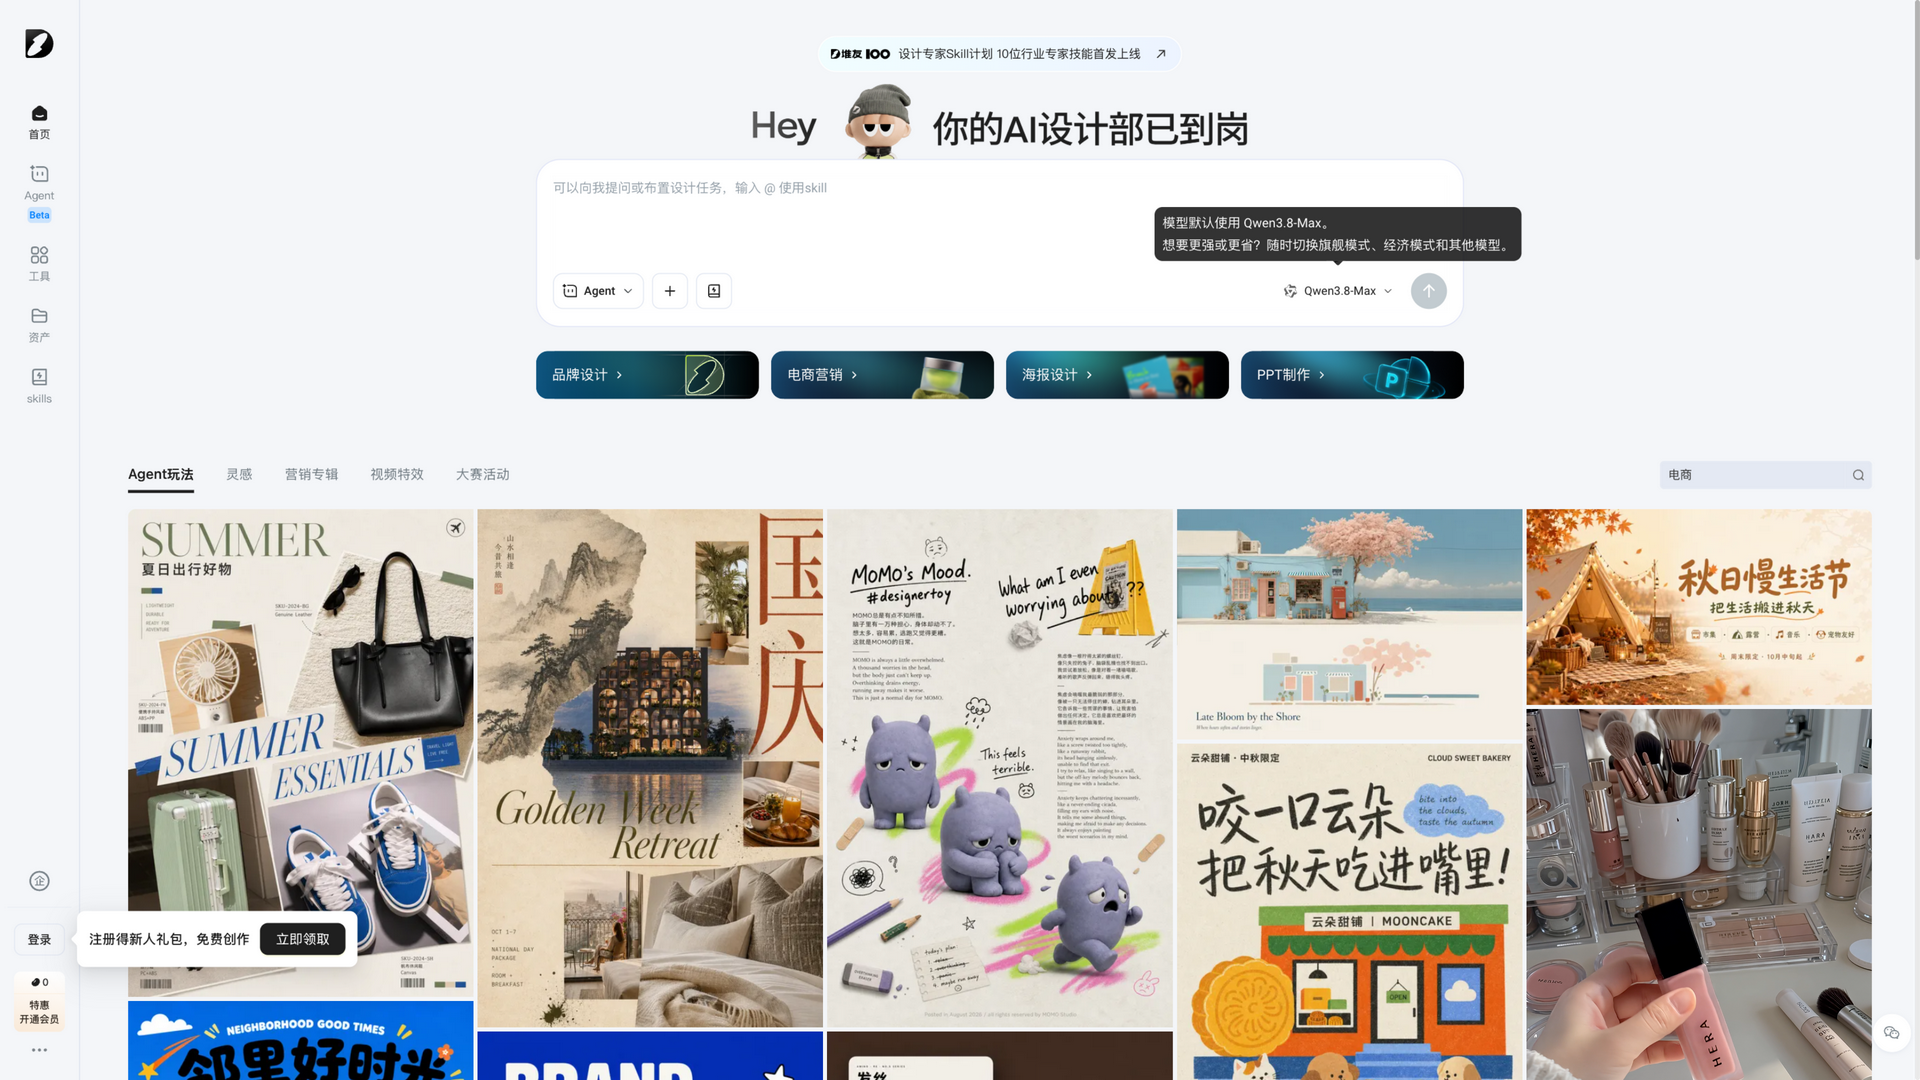Switch to the 灵感 tab
The image size is (1920, 1080).
click(239, 475)
